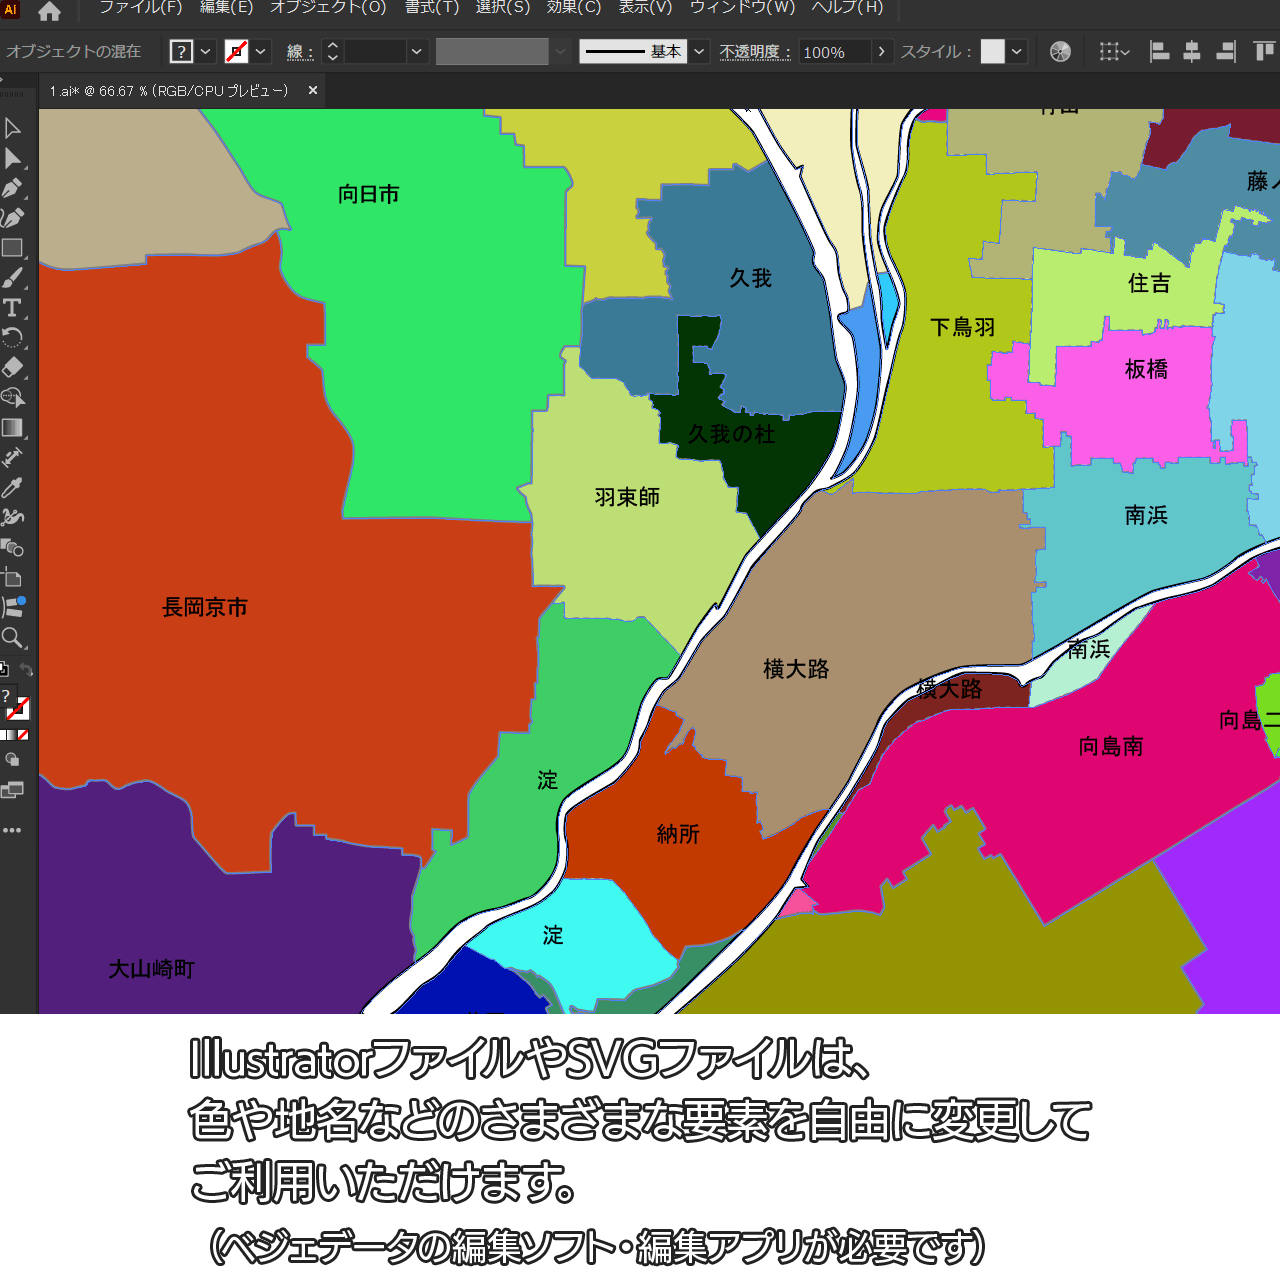The image size is (1280, 1280).
Task: Expand the stroke weight dropdown
Action: tap(417, 51)
